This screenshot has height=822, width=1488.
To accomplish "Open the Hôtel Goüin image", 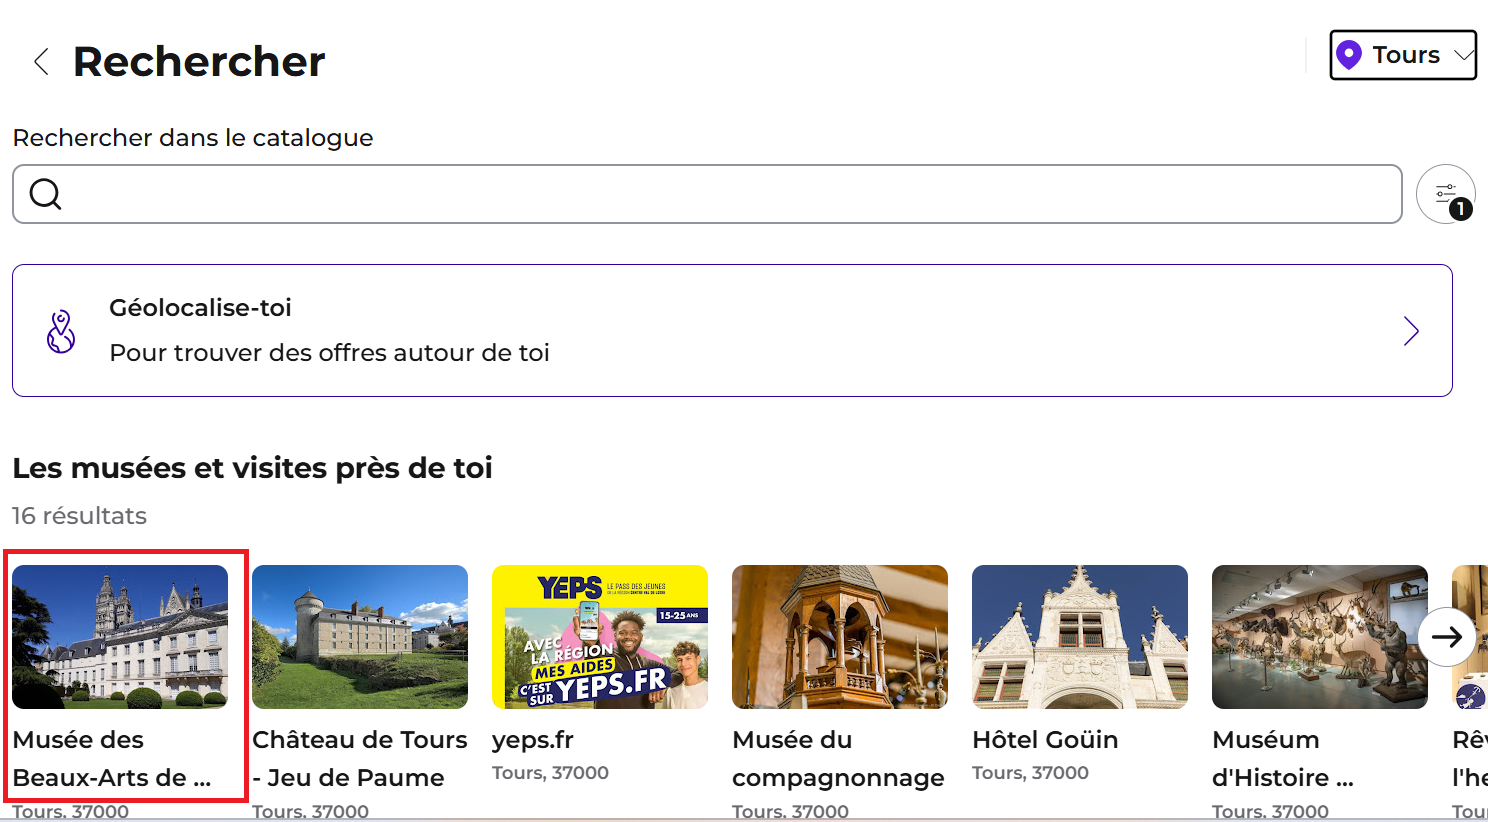I will (1080, 637).
